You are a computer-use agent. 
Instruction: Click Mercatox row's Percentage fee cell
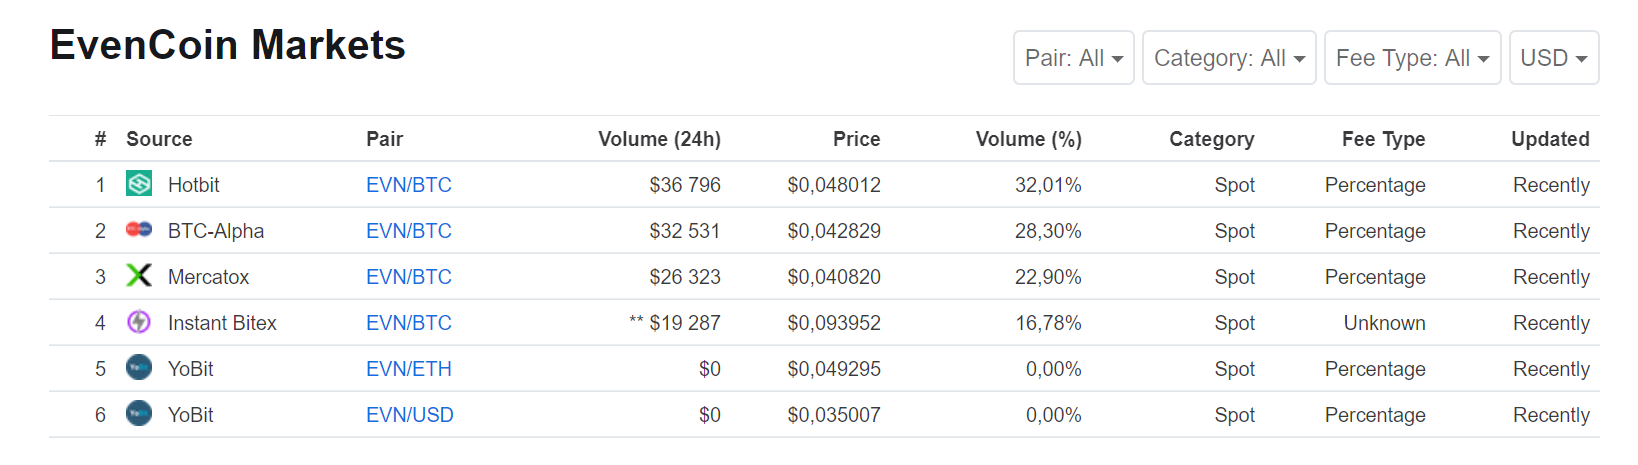tap(1375, 277)
